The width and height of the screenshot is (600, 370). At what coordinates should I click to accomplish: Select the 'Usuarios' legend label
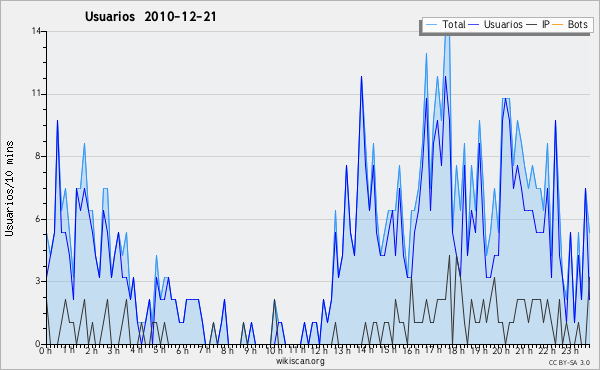click(x=503, y=24)
